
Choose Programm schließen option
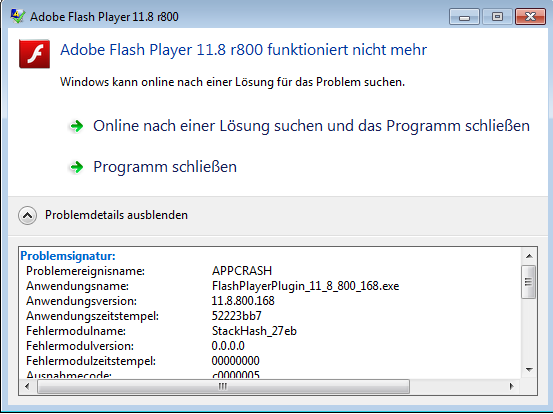[x=165, y=167]
